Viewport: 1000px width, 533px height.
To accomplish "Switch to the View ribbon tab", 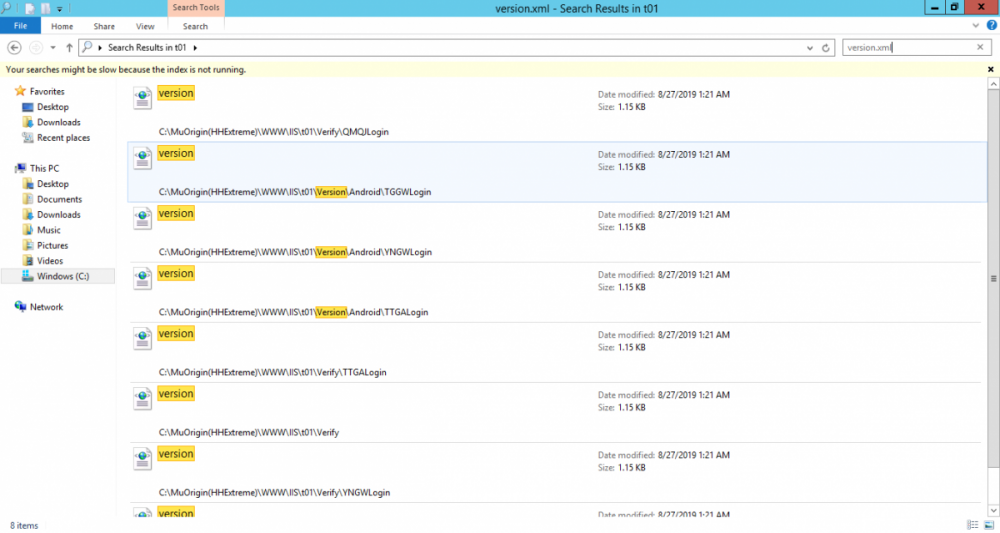I will pyautogui.click(x=145, y=26).
